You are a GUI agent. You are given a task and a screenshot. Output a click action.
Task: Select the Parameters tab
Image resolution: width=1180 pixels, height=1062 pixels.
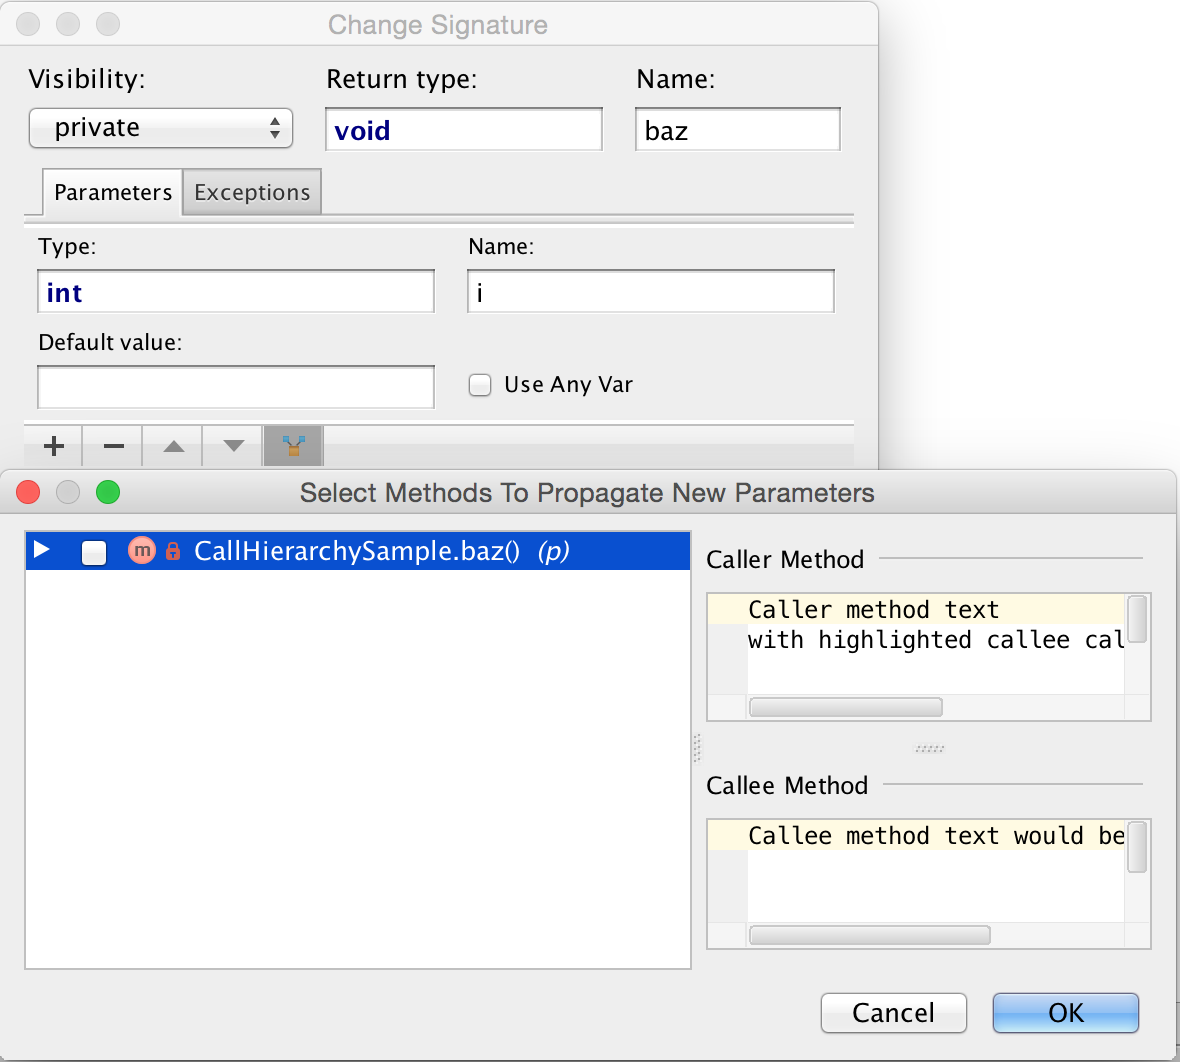[113, 192]
